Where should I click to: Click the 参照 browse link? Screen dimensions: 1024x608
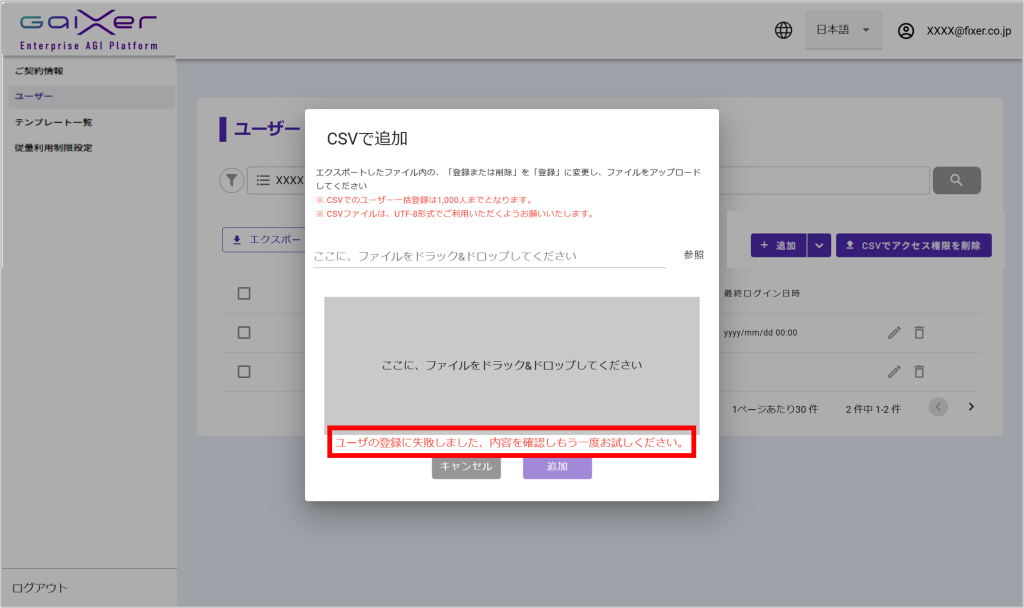(x=693, y=255)
